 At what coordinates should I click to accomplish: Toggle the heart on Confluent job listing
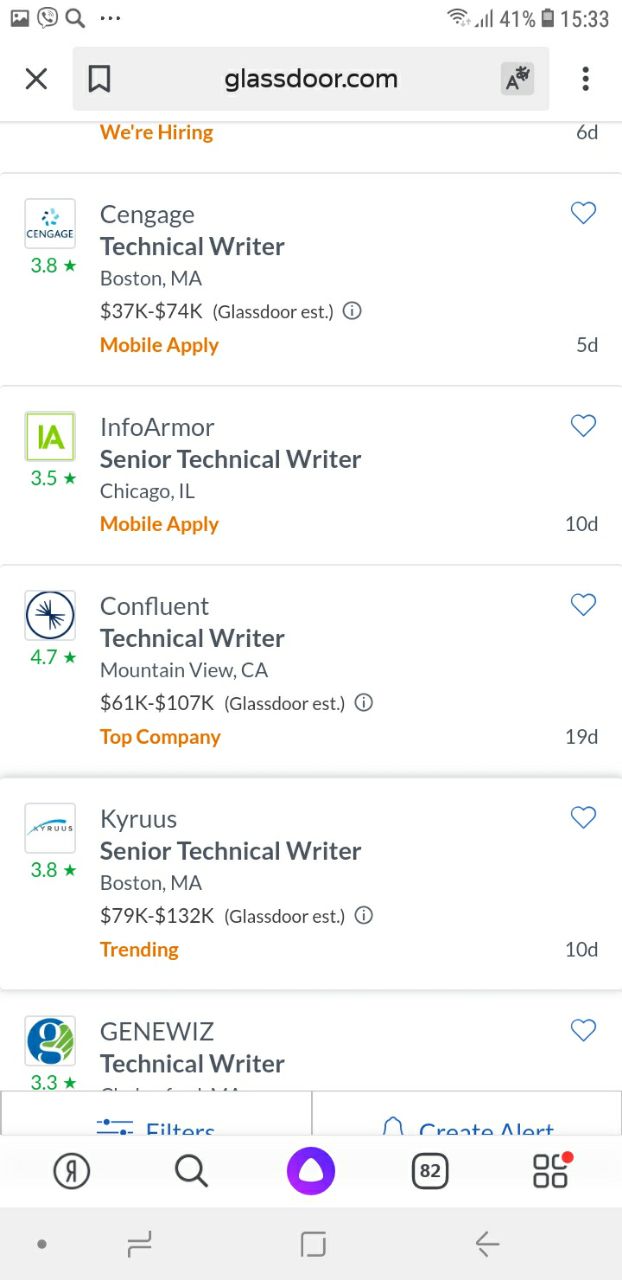click(x=583, y=605)
